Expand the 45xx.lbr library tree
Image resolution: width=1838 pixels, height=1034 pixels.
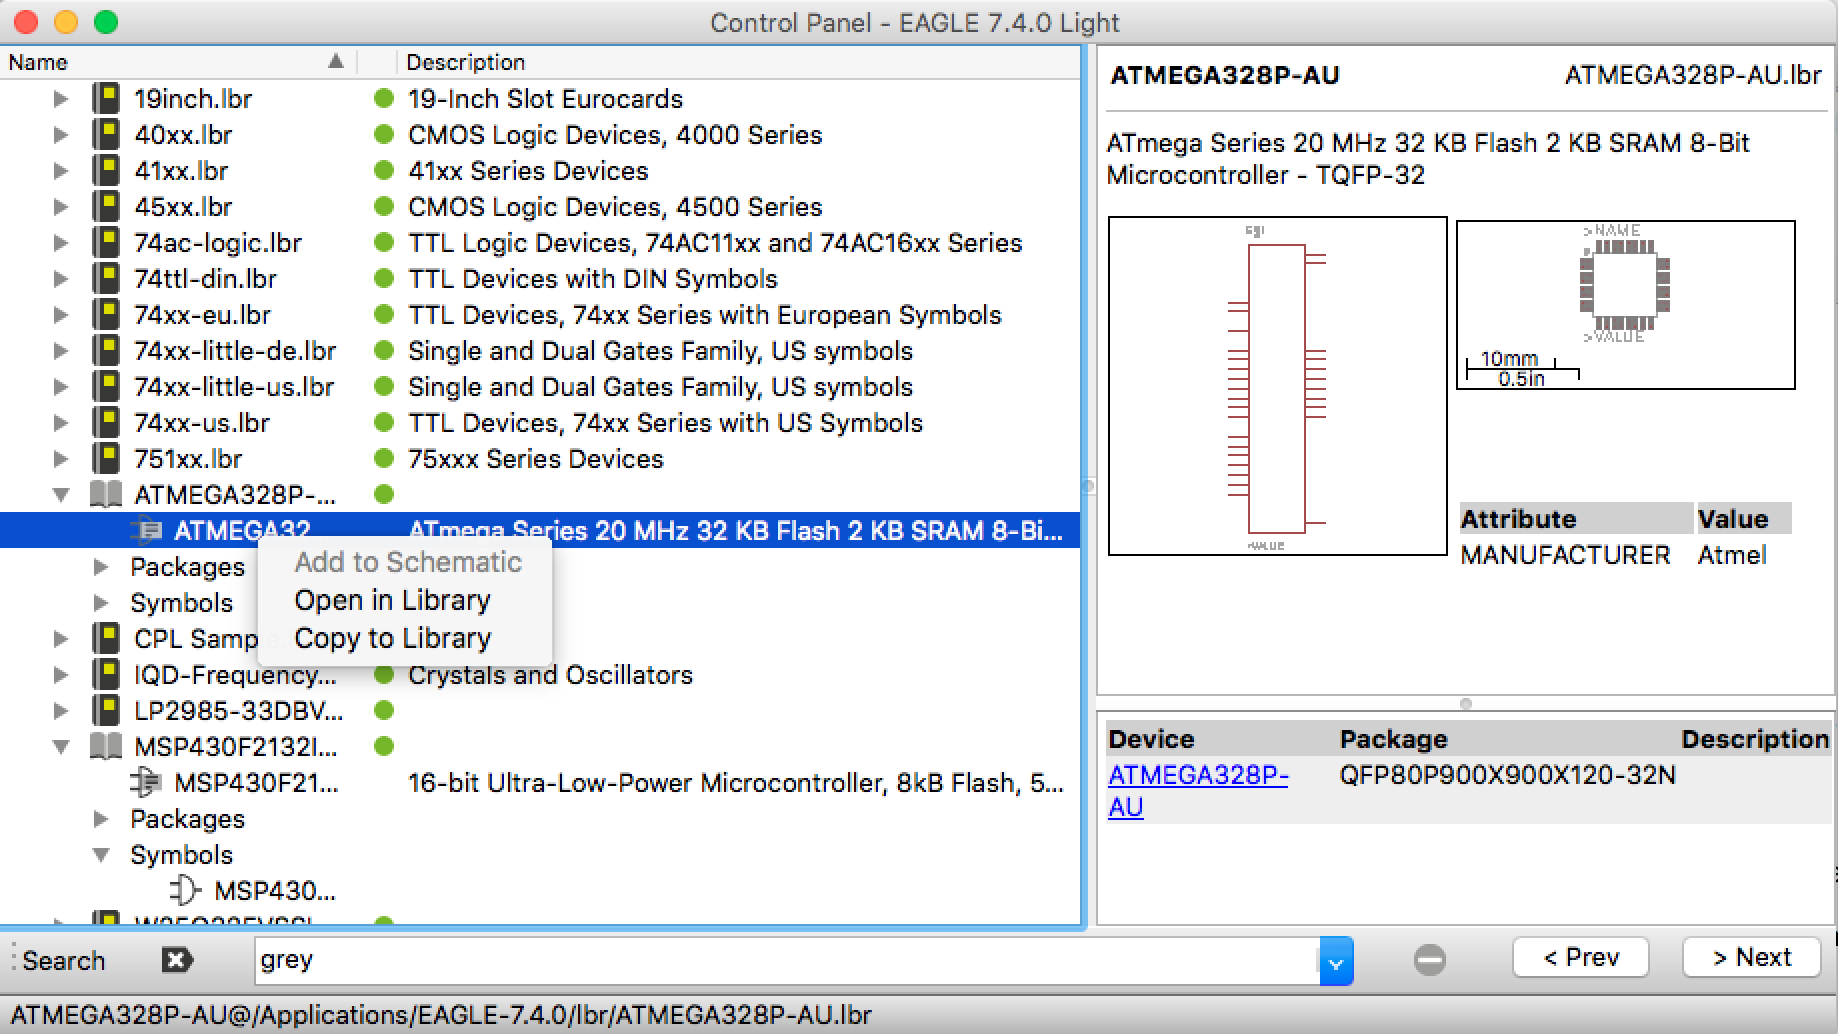(x=61, y=207)
